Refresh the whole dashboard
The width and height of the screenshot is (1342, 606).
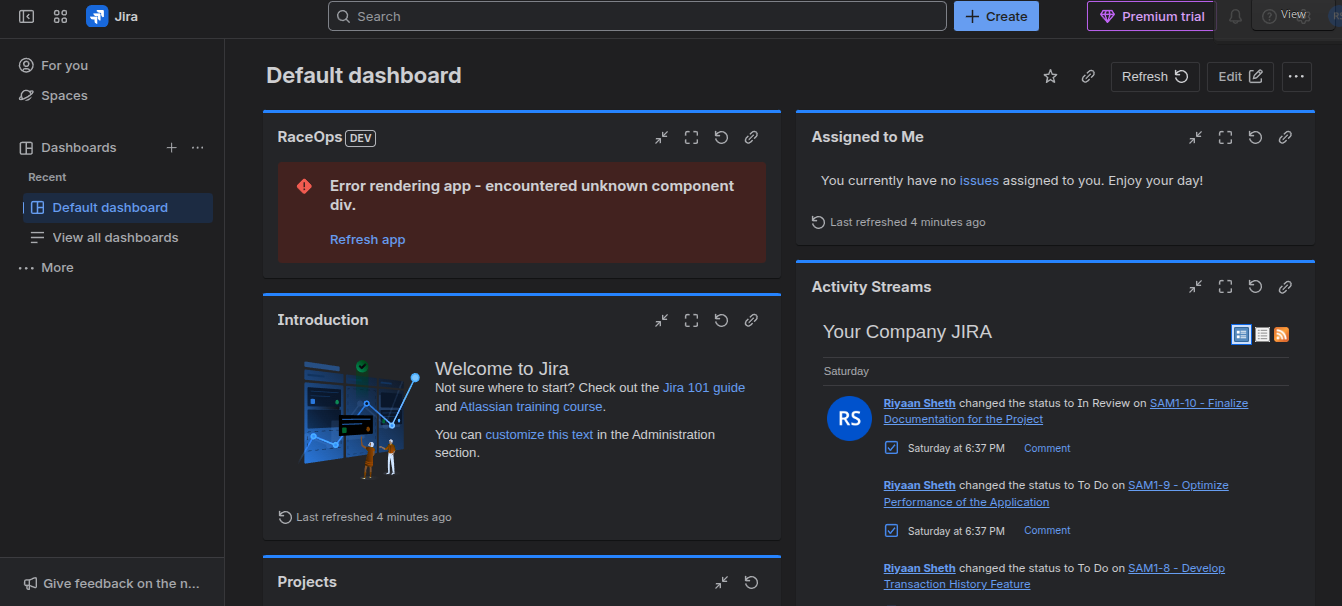(1155, 76)
